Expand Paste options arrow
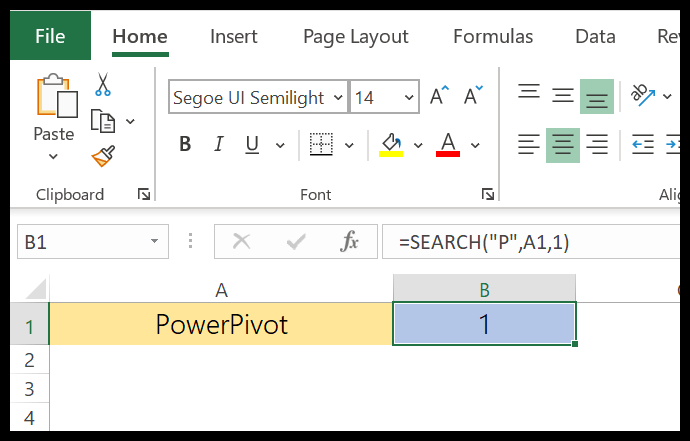690x441 pixels. click(53, 156)
